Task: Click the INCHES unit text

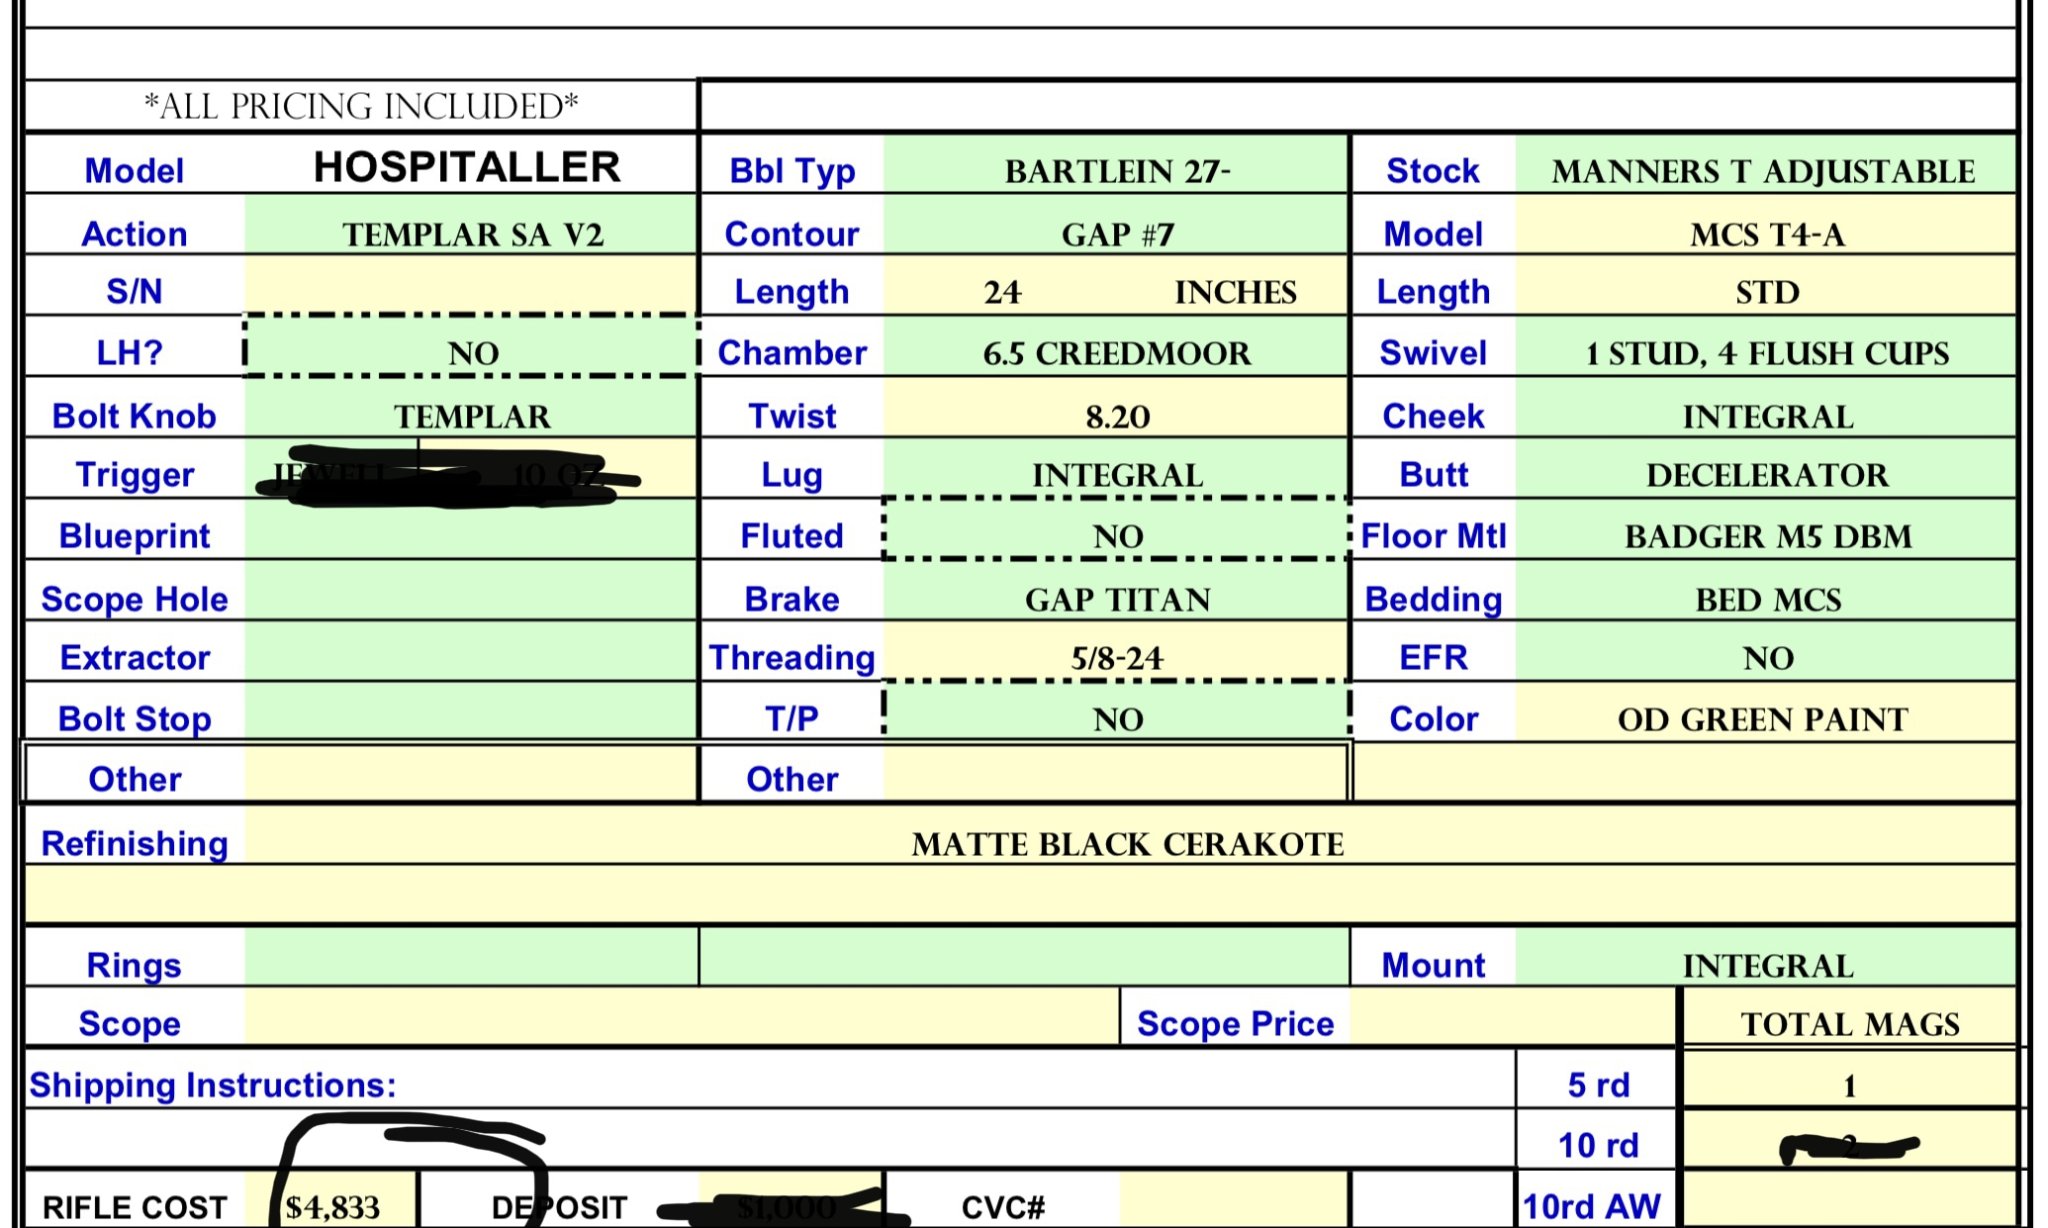Action: point(1235,292)
